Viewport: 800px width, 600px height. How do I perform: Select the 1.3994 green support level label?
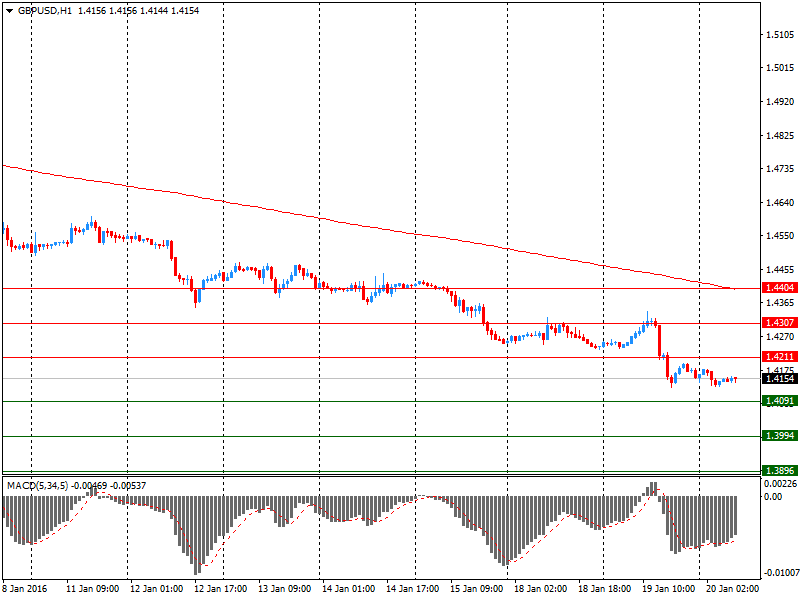[x=780, y=436]
